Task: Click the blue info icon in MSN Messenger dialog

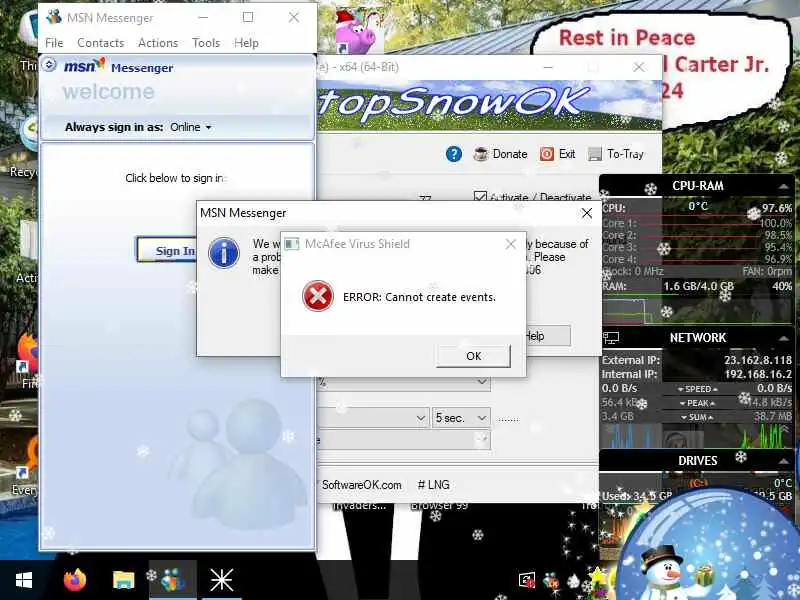Action: pyautogui.click(x=223, y=253)
